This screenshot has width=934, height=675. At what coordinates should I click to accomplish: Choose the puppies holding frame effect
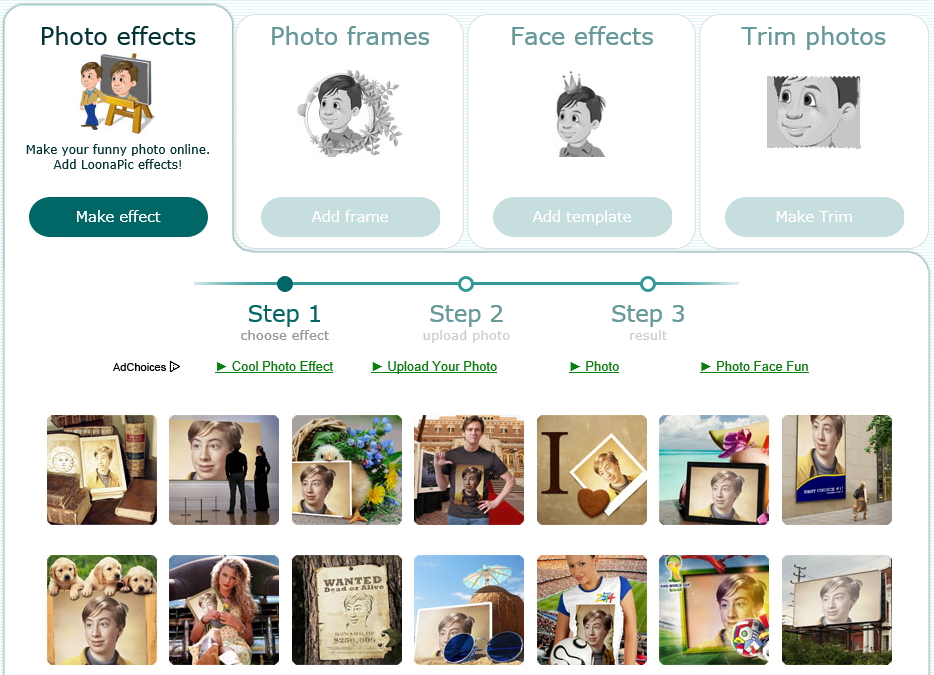pos(102,610)
